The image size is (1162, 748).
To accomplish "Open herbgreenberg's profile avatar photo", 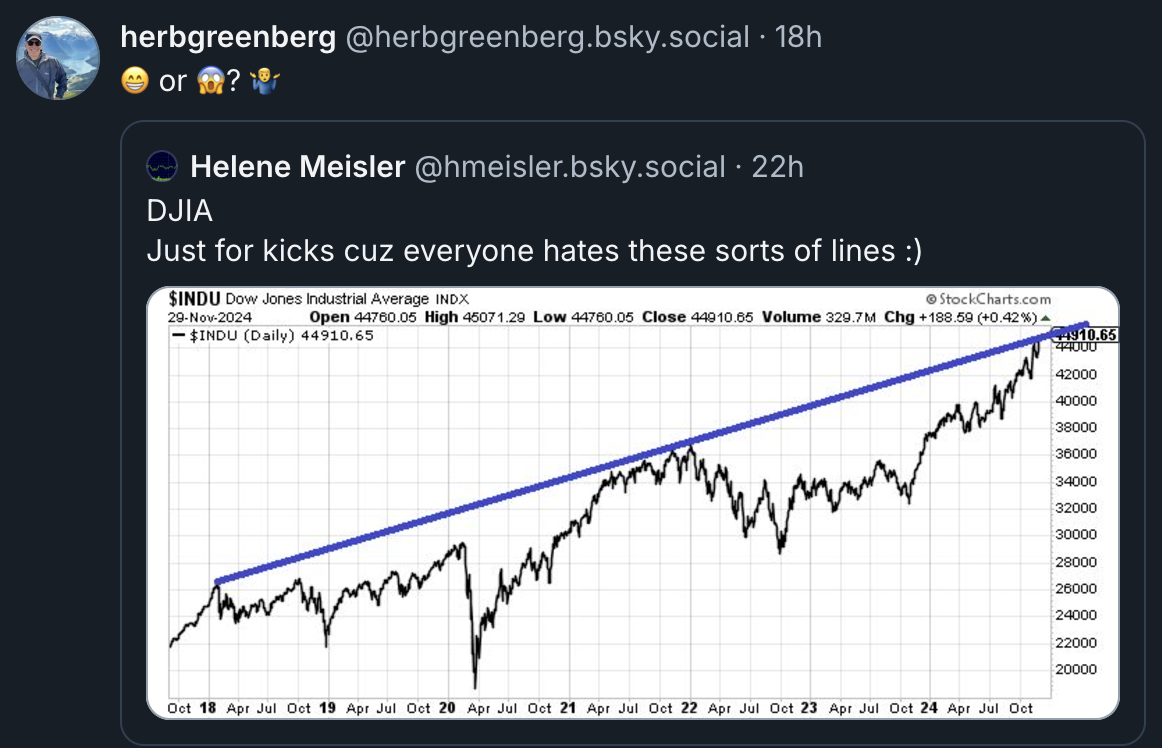I will point(58,58).
